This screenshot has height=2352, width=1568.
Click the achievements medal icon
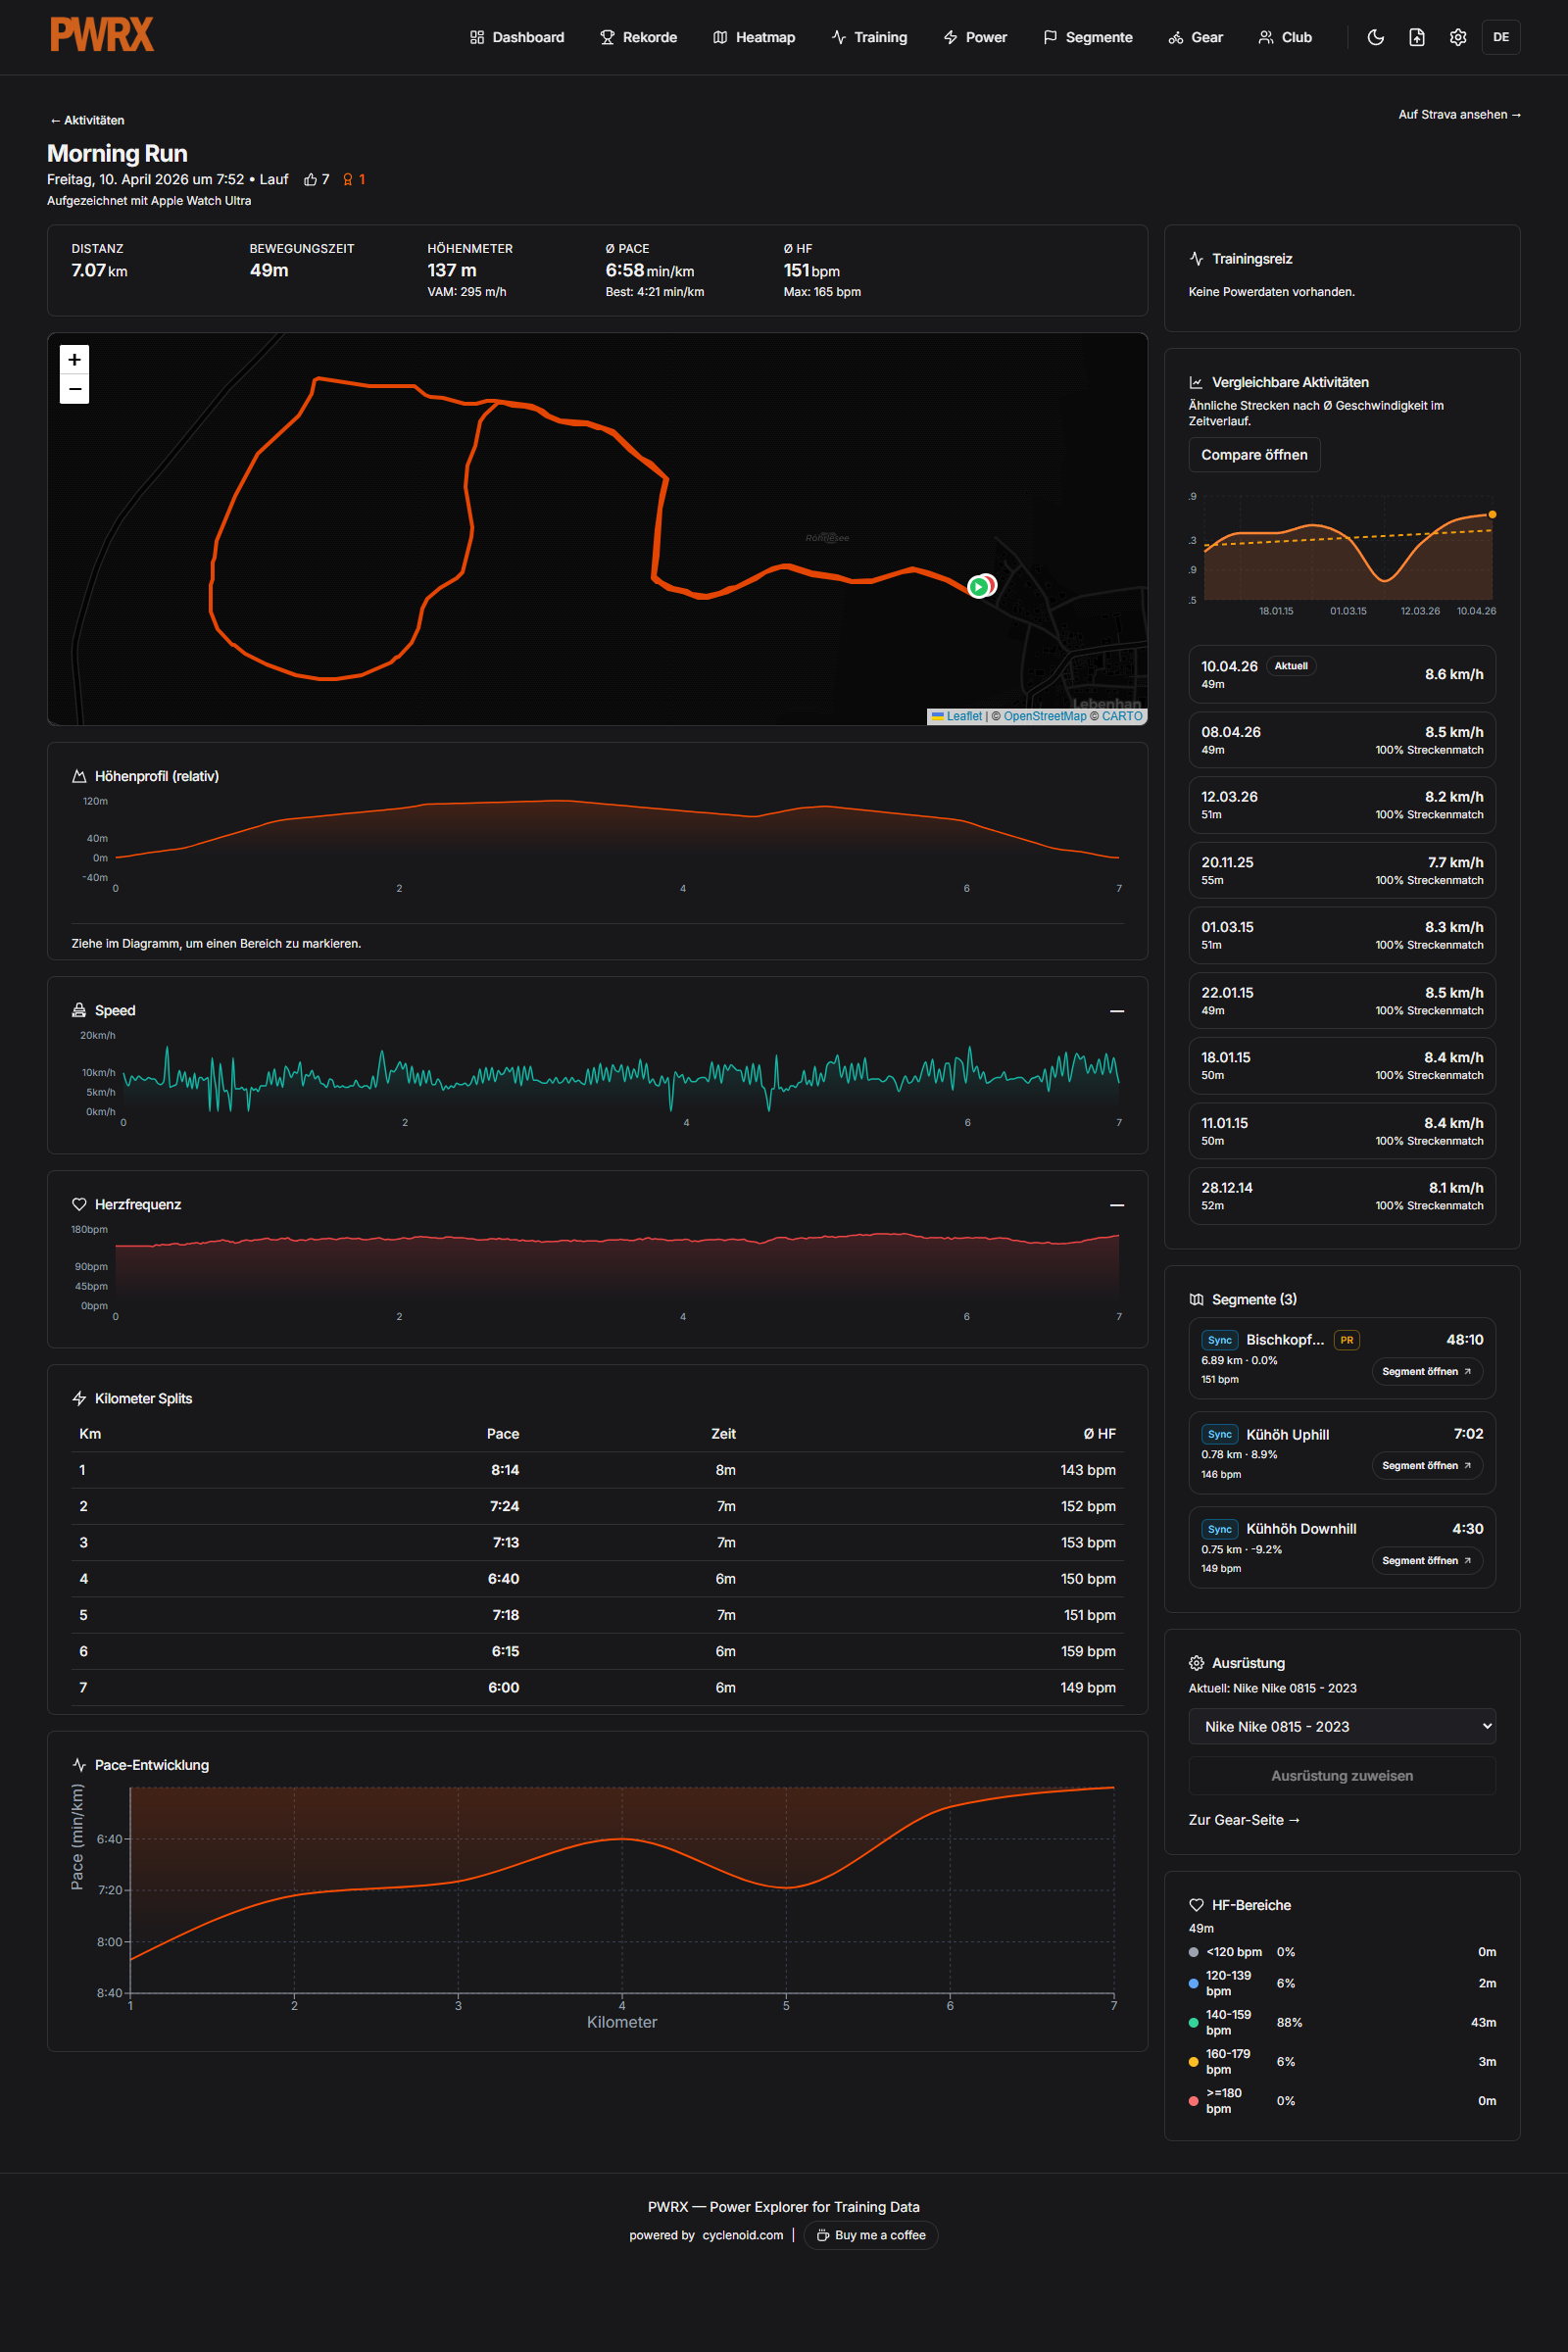coord(348,180)
